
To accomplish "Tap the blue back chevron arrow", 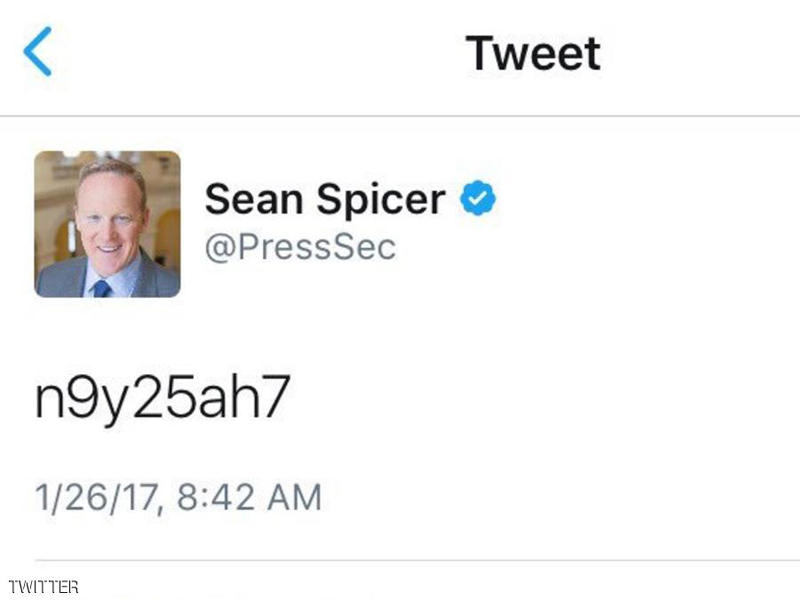I will point(38,53).
